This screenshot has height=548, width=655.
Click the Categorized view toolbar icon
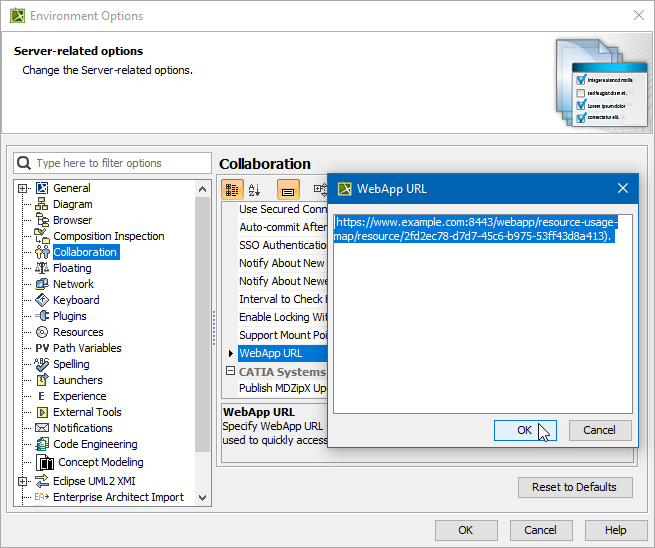coord(232,189)
